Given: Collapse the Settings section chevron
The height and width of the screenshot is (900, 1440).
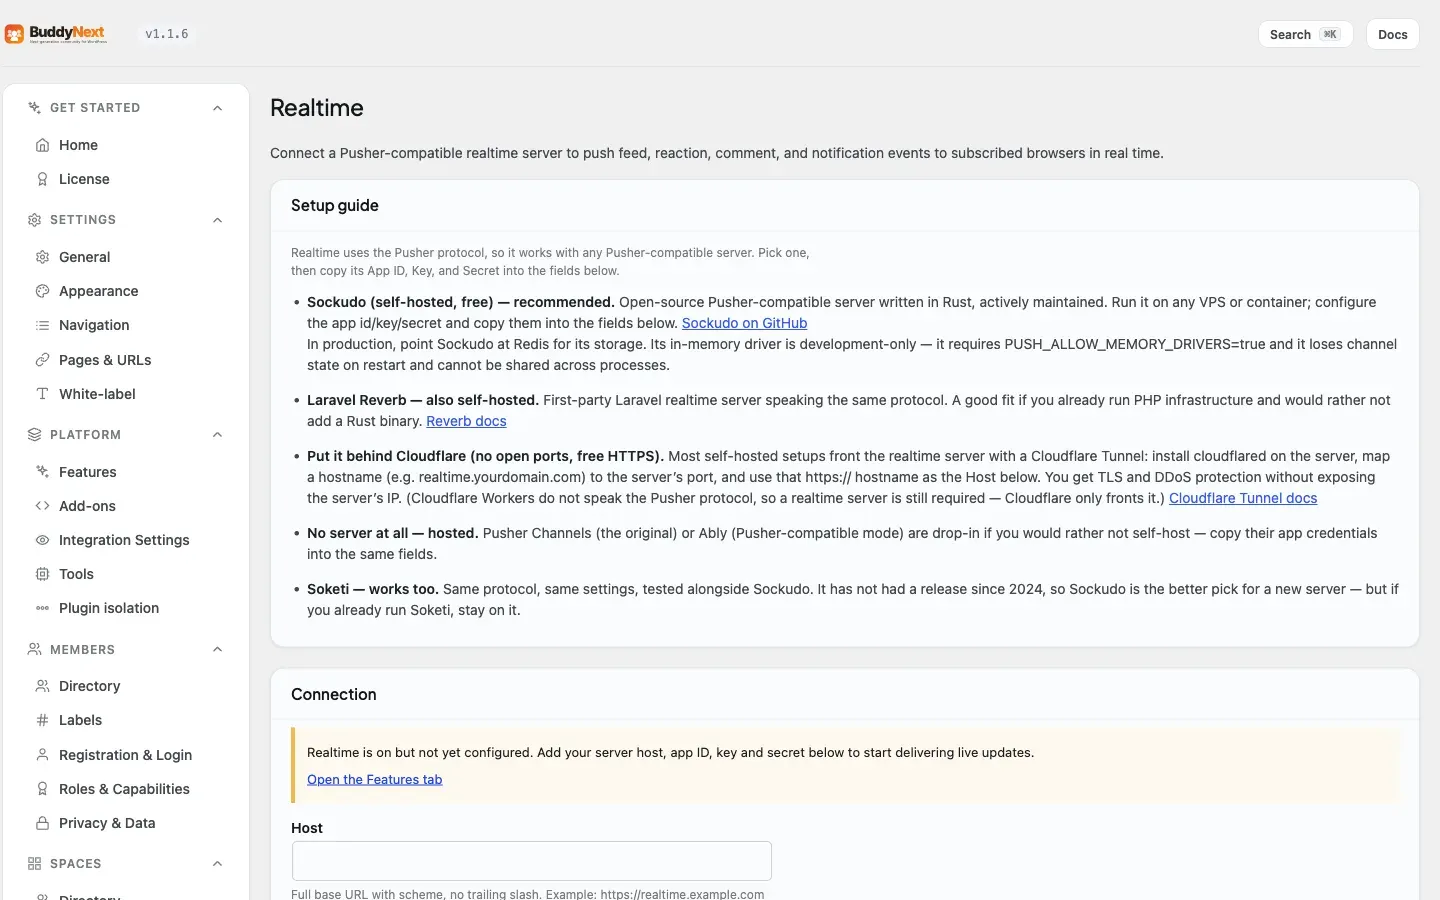Looking at the screenshot, I should (x=217, y=220).
